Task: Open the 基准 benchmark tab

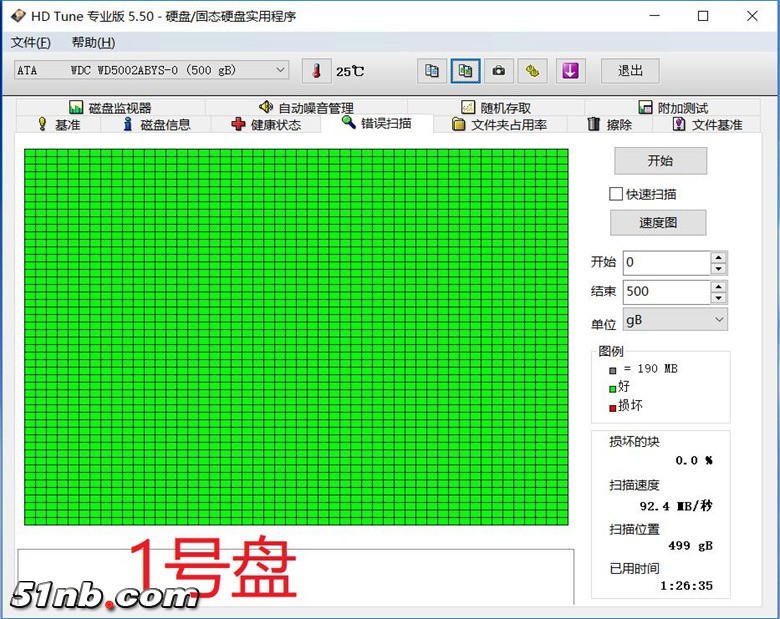Action: 58,125
